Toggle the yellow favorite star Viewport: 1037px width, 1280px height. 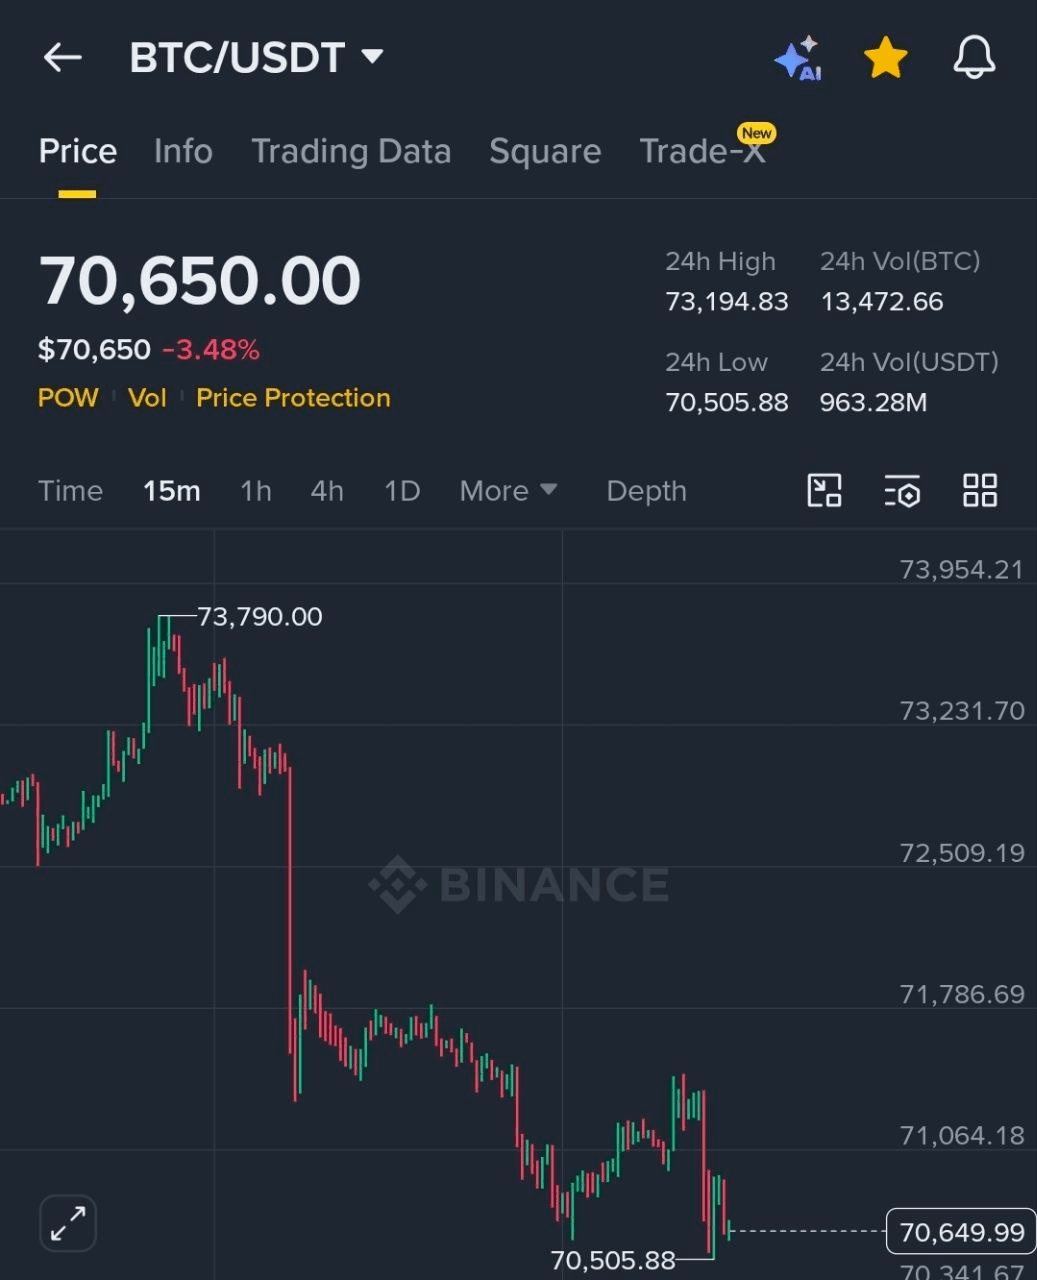[x=885, y=59]
